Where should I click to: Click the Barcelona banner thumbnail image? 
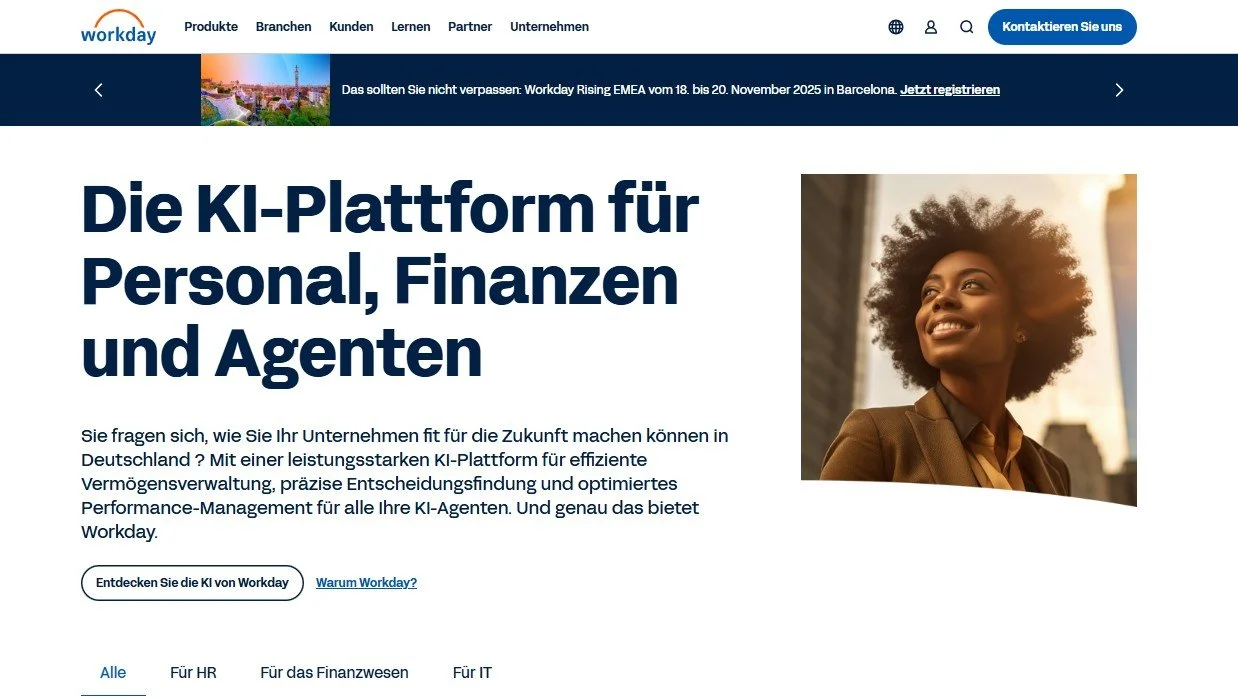[265, 90]
